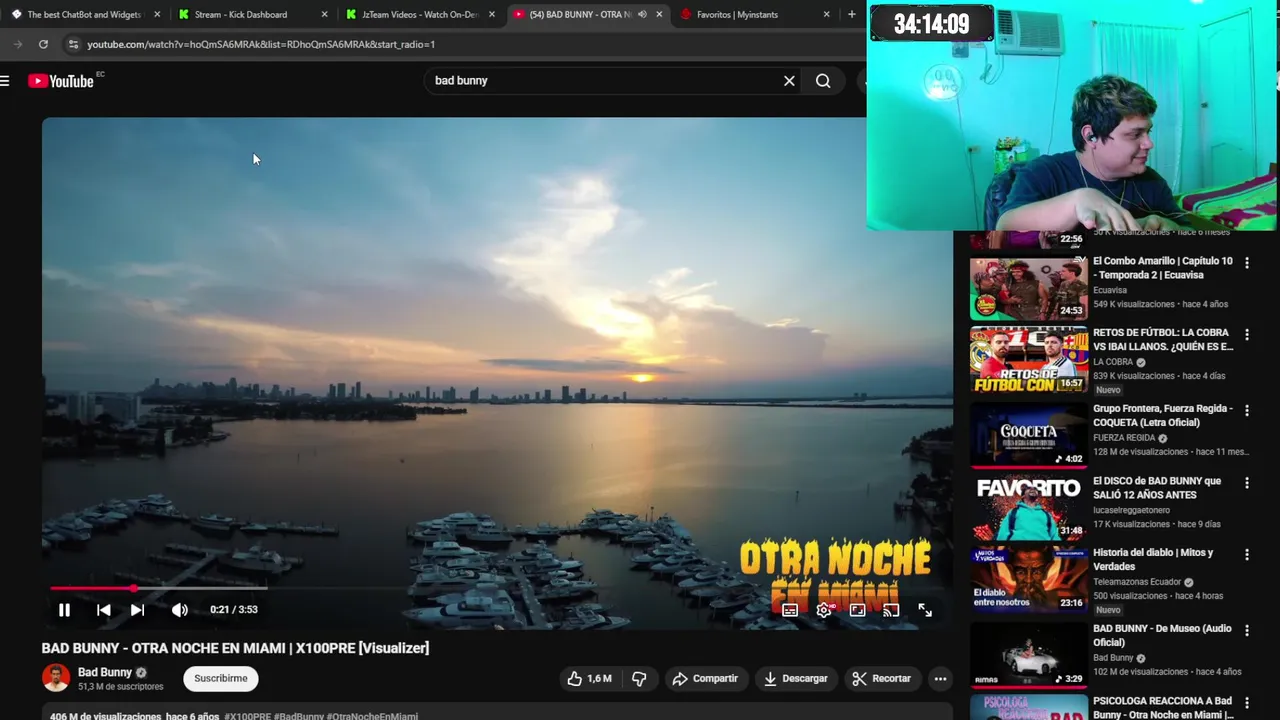Mute the BAD BUNNY tab audio icon
Viewport: 1280px width, 720px height.
click(642, 14)
